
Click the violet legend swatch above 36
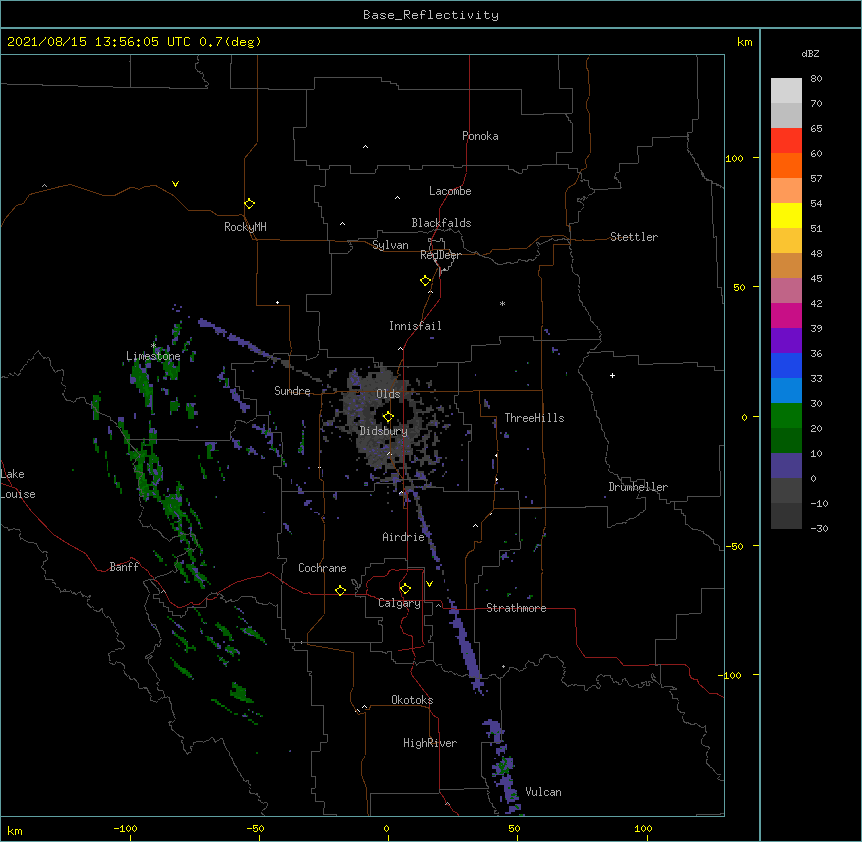786,341
